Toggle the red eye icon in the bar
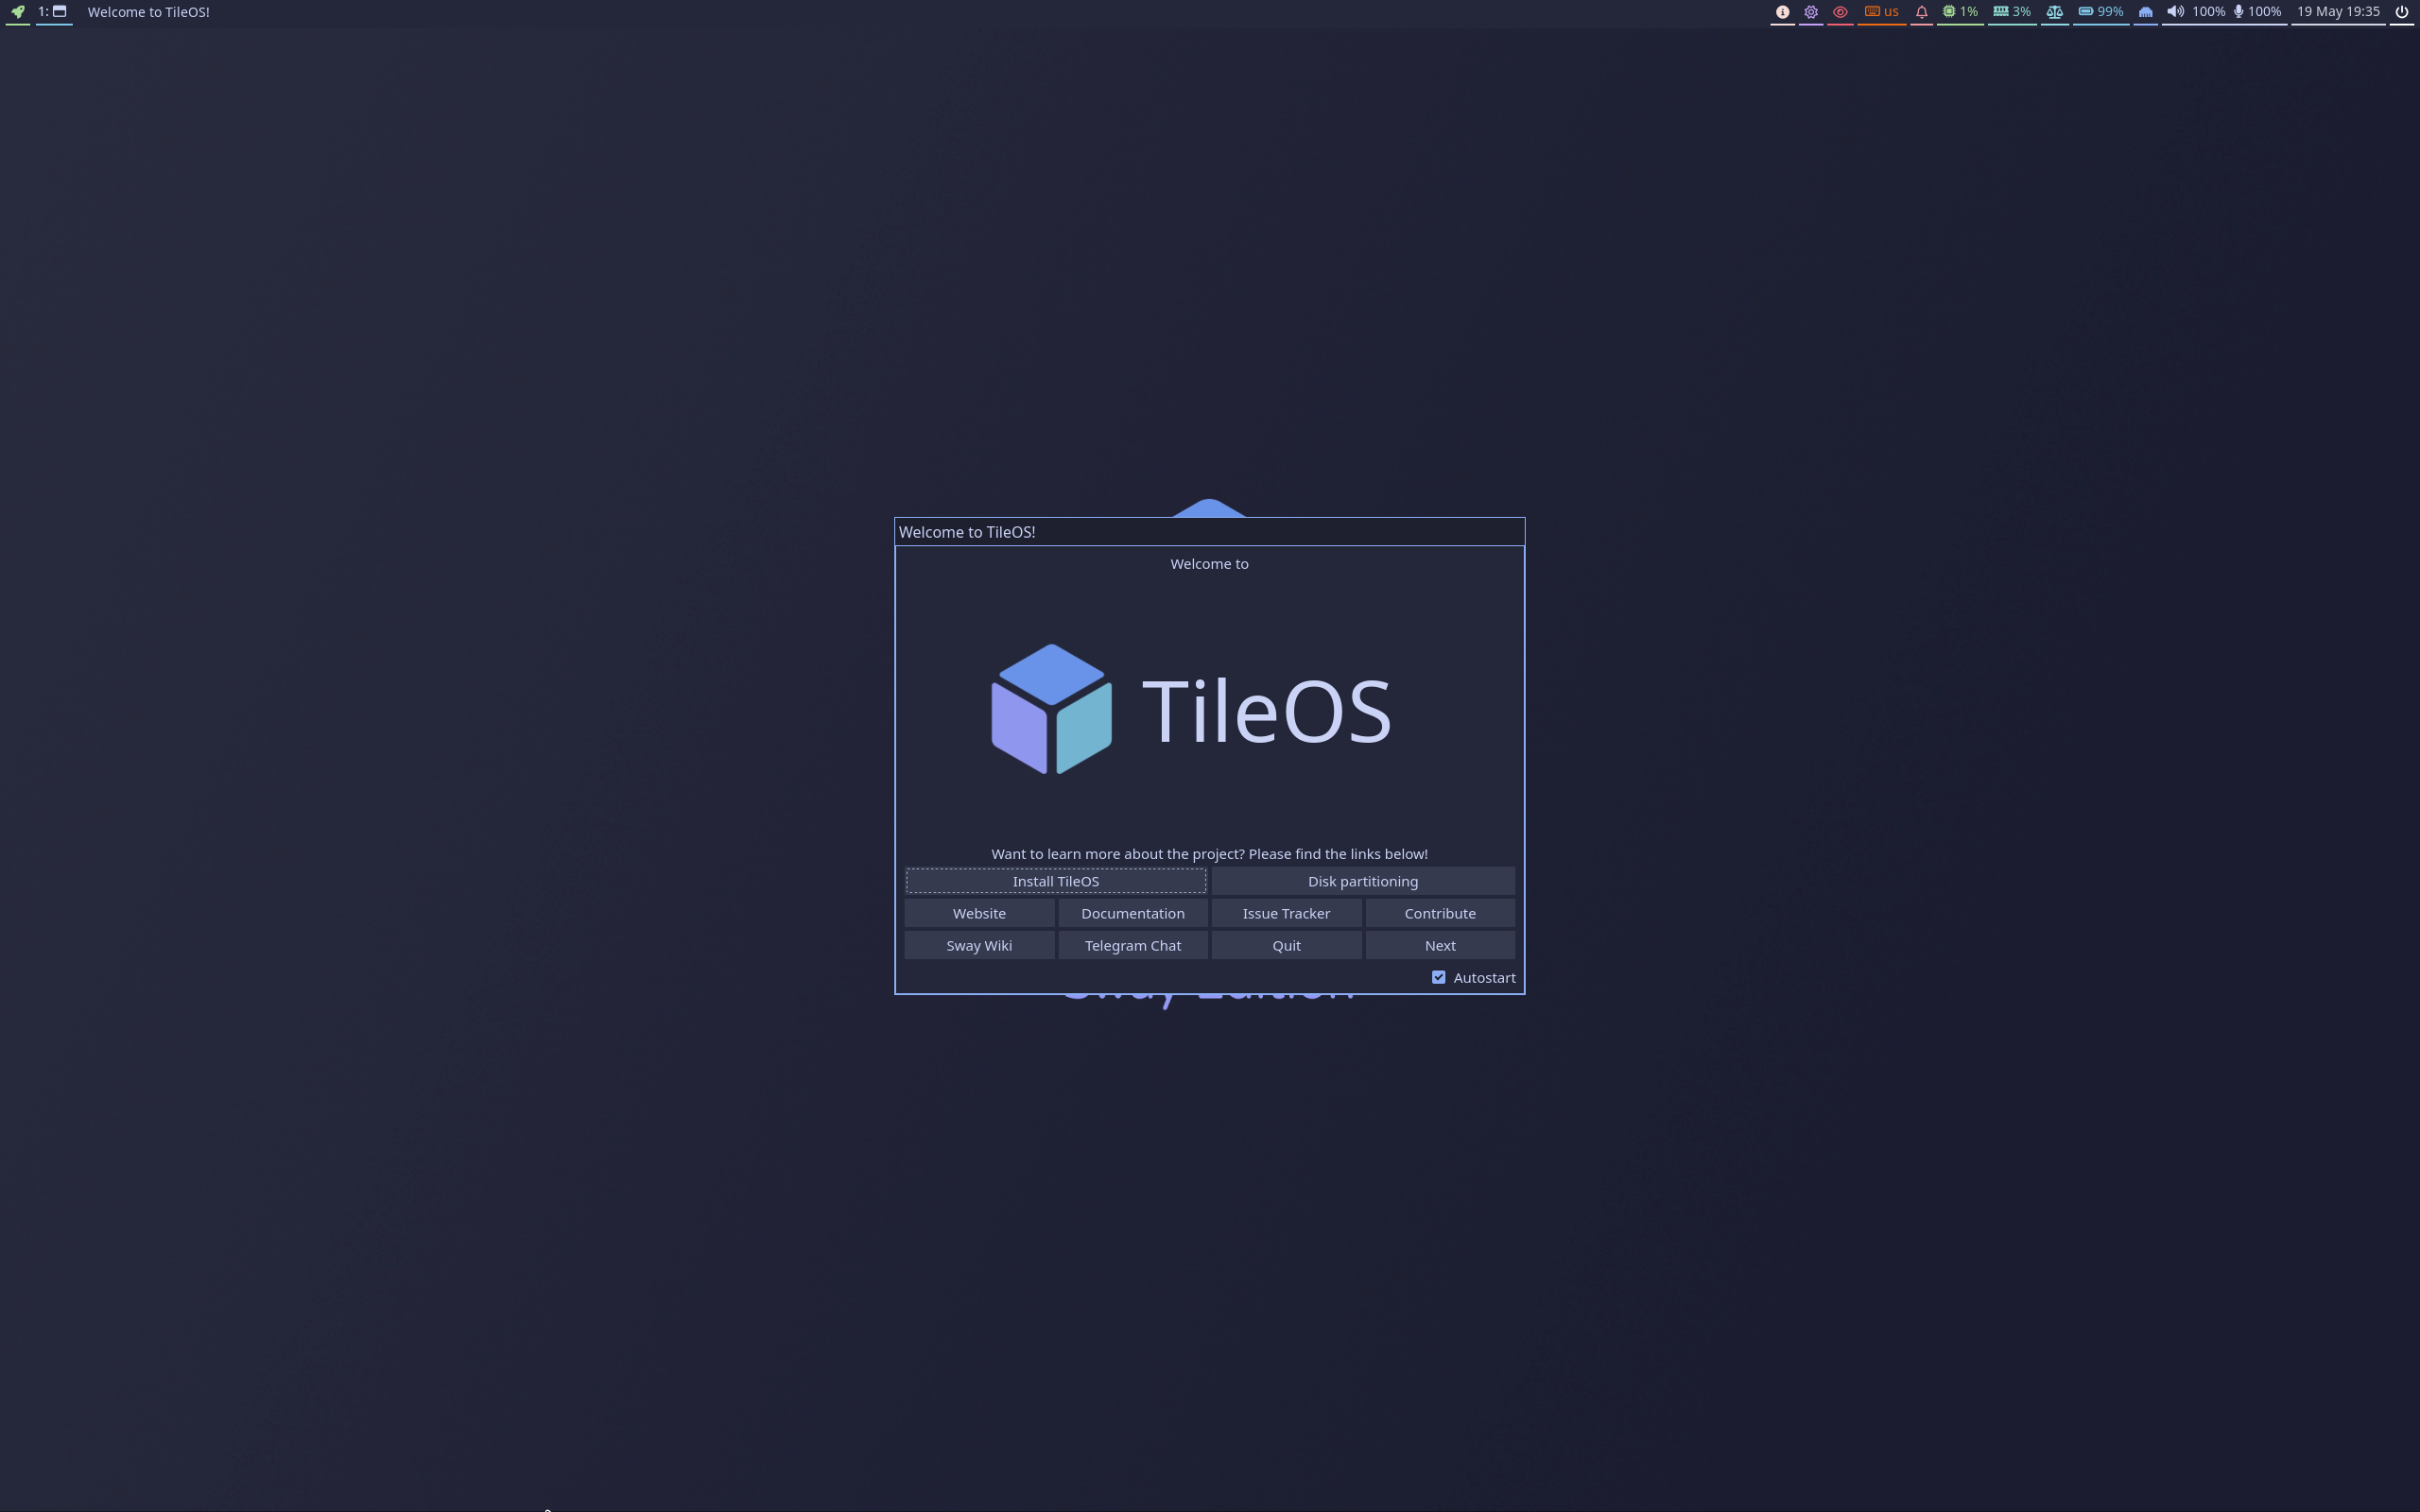Image resolution: width=2420 pixels, height=1512 pixels. click(x=1840, y=12)
